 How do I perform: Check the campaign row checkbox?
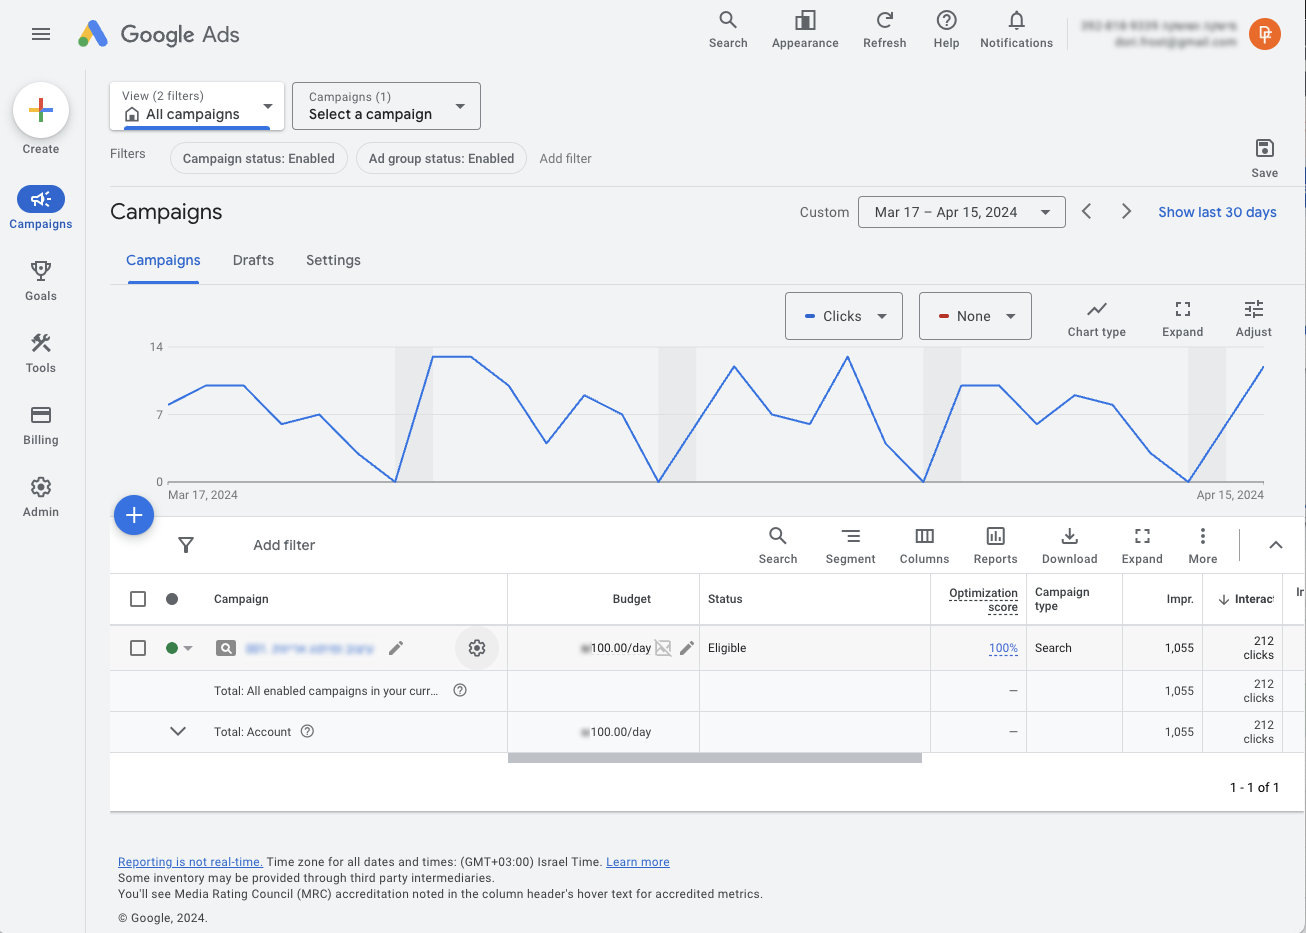138,648
